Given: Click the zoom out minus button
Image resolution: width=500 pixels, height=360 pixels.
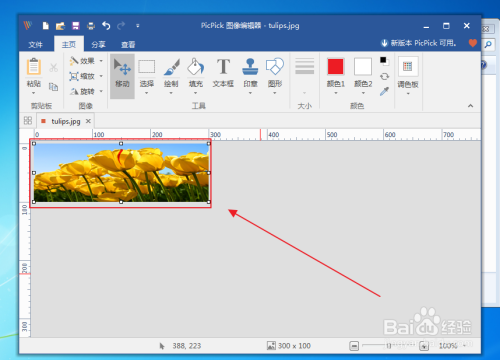Looking at the screenshot, I should tap(354, 346).
